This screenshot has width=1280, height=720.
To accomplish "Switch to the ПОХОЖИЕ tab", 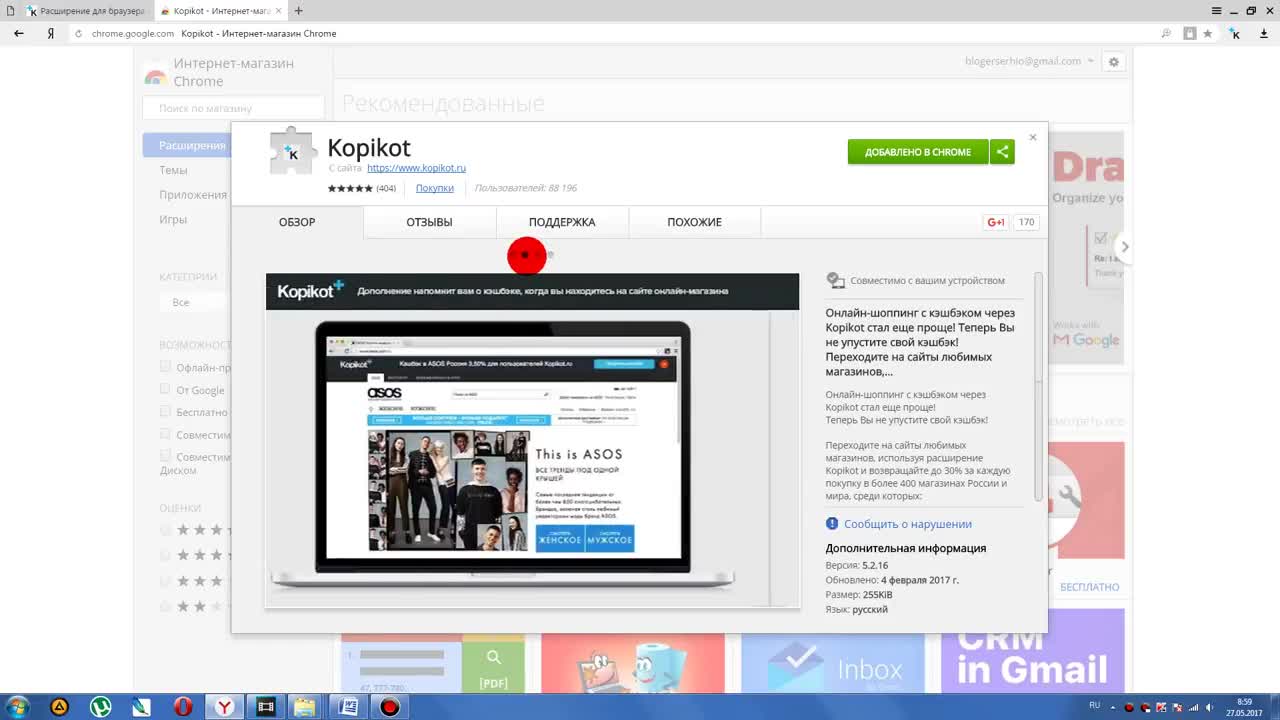I will (694, 222).
